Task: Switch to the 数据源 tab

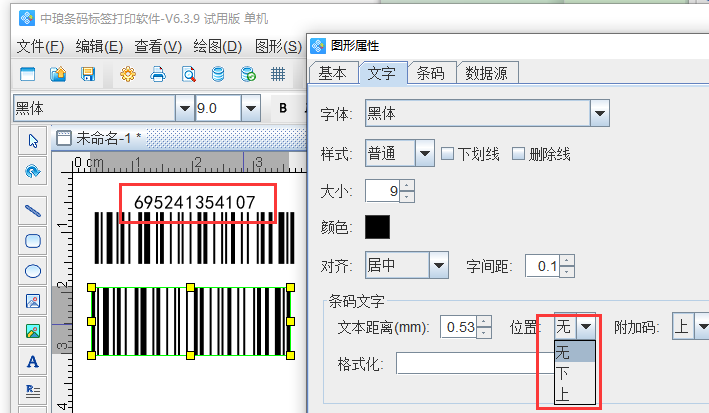Action: point(487,73)
